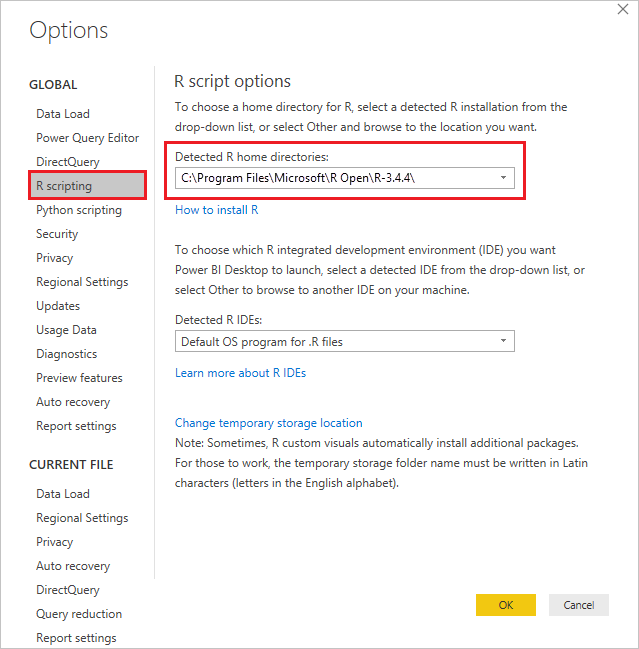
Task: Select DirectQuery under Global section
Action: click(x=68, y=162)
